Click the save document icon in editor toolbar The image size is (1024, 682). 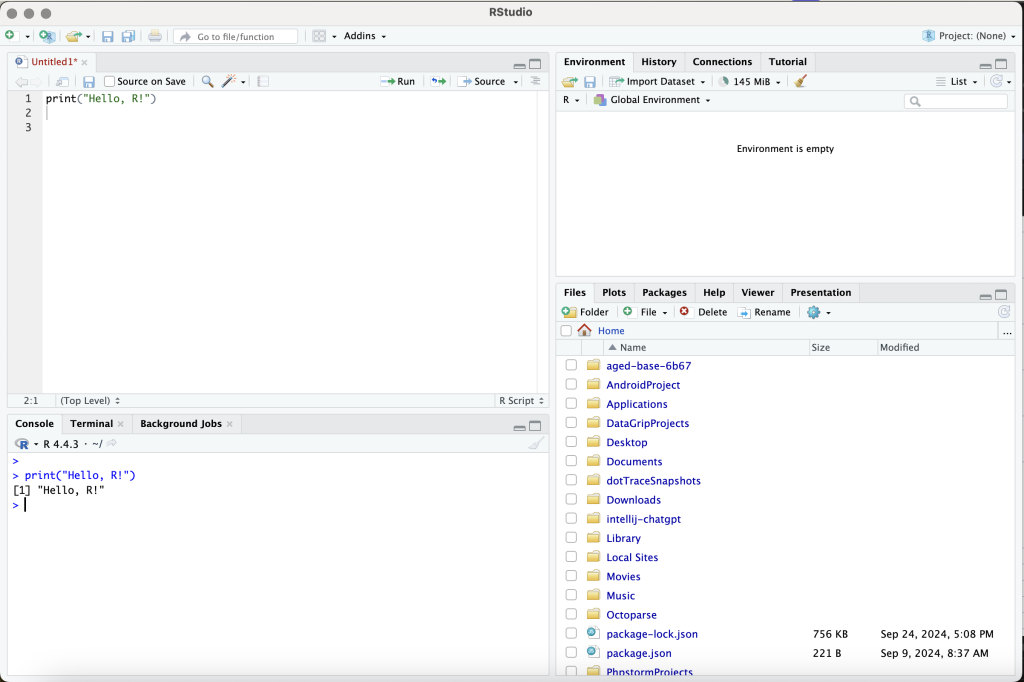(x=89, y=81)
